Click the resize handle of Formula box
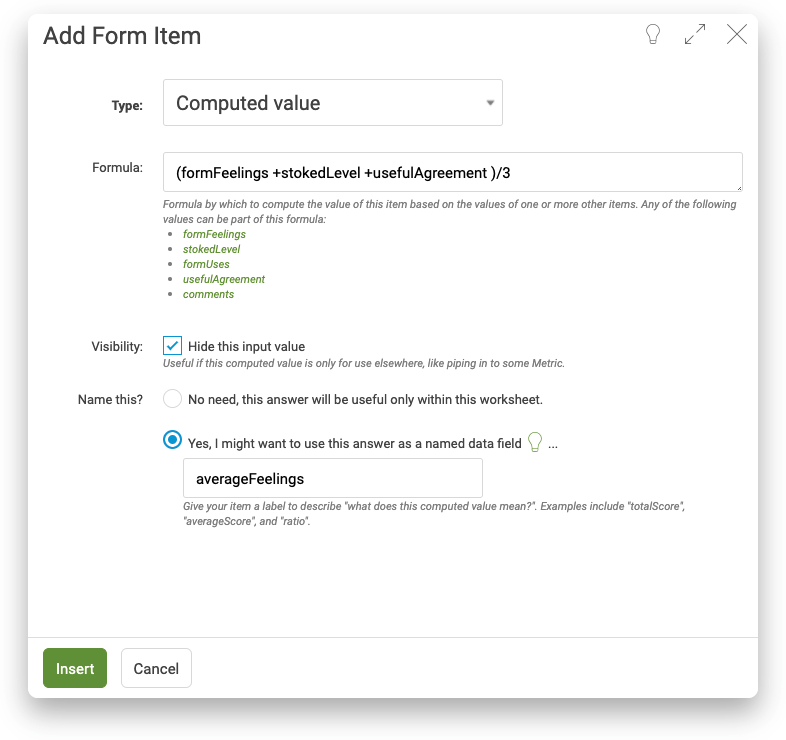This screenshot has height=740, width=786. coord(739,188)
